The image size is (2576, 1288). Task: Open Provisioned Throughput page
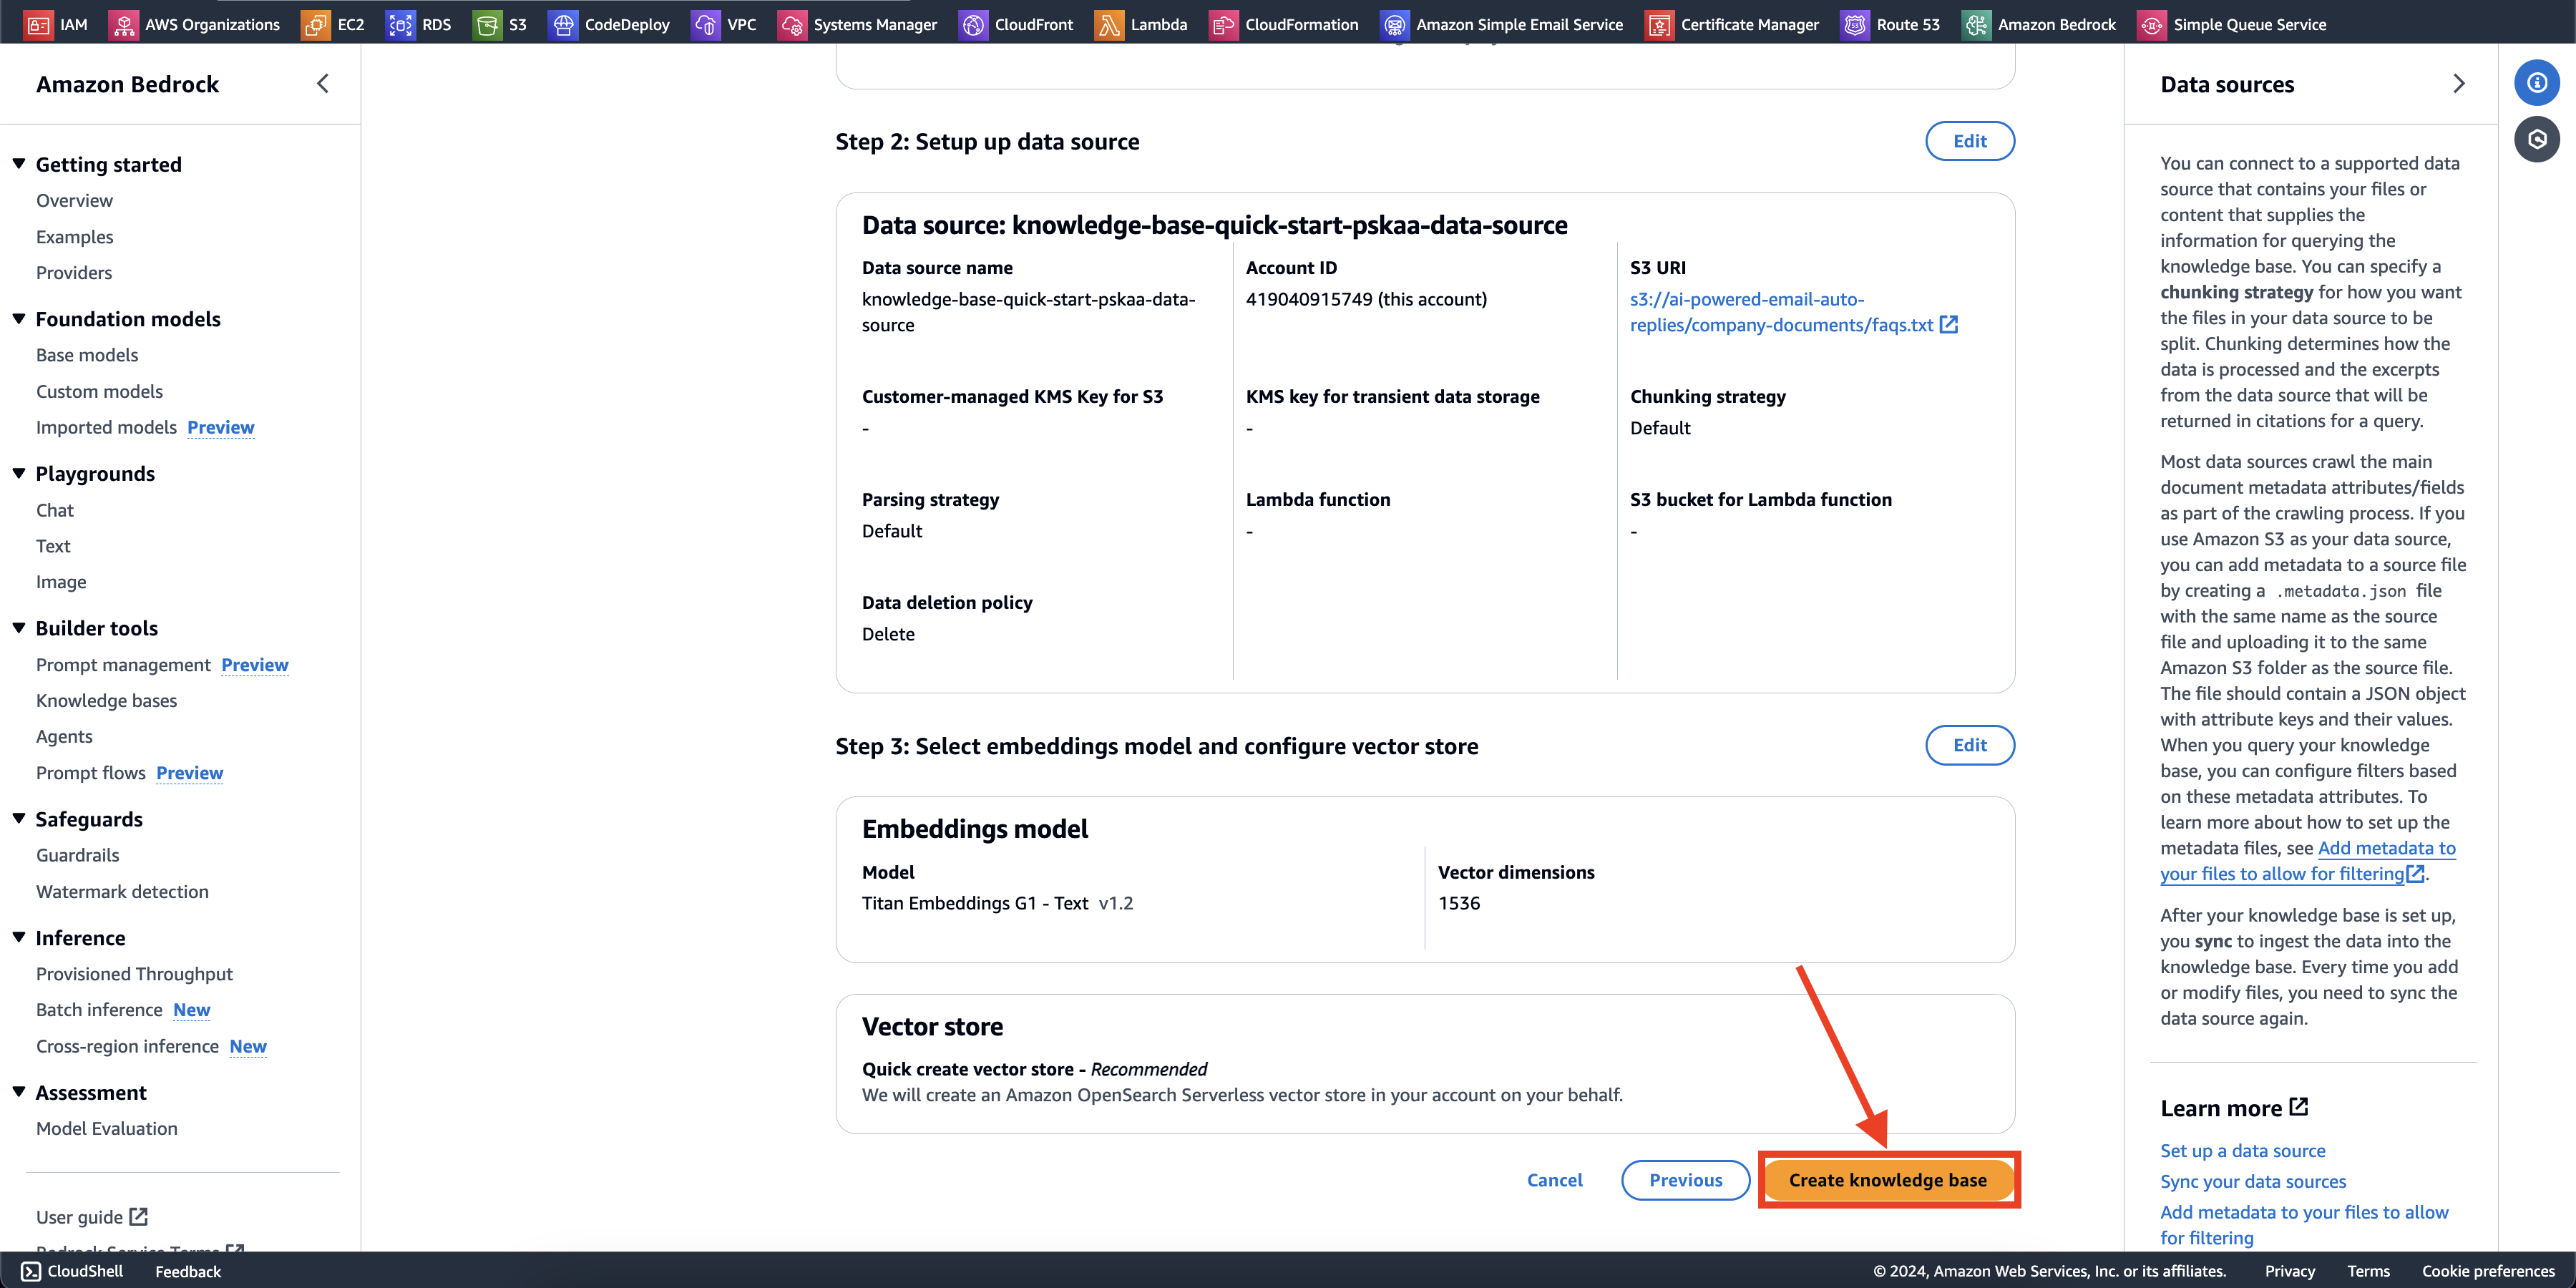tap(134, 974)
